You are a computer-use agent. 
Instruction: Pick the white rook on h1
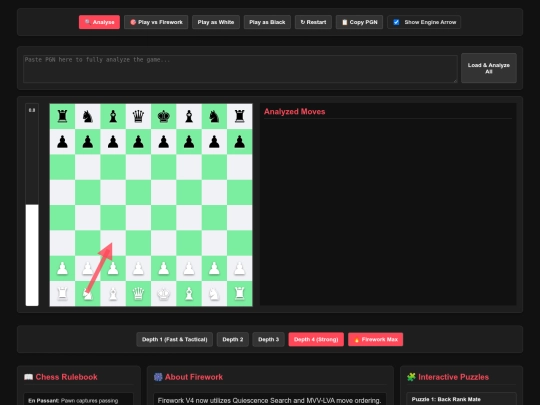click(x=240, y=293)
